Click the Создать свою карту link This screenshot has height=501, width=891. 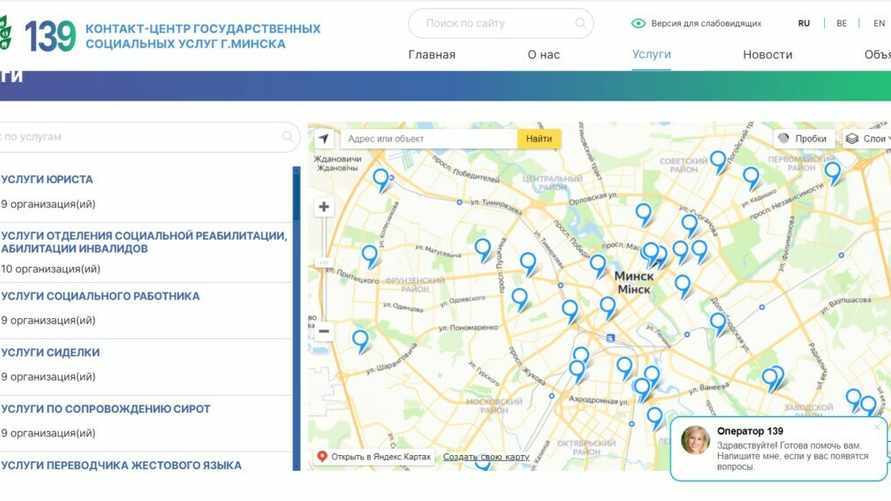pyautogui.click(x=486, y=457)
